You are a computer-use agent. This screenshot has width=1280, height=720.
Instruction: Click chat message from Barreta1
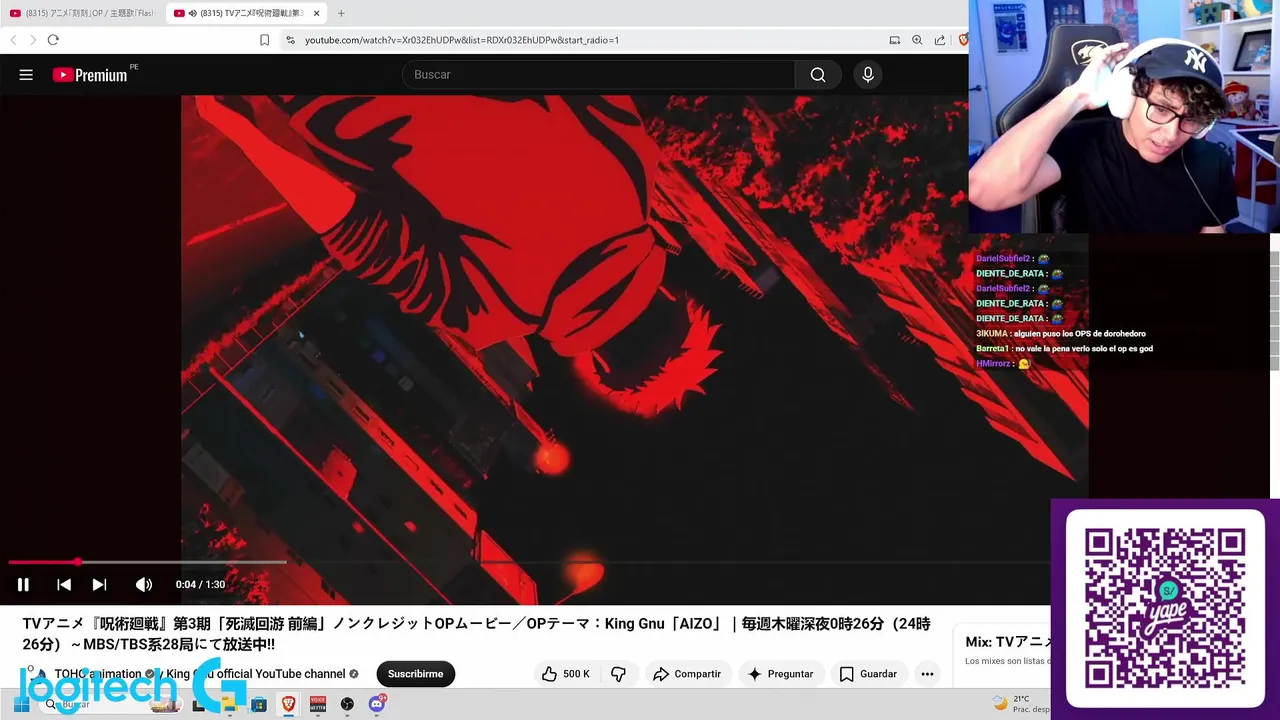(1064, 348)
